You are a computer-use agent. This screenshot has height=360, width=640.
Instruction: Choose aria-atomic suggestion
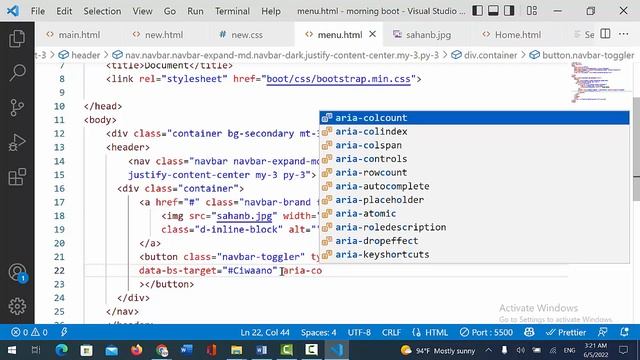click(474, 213)
